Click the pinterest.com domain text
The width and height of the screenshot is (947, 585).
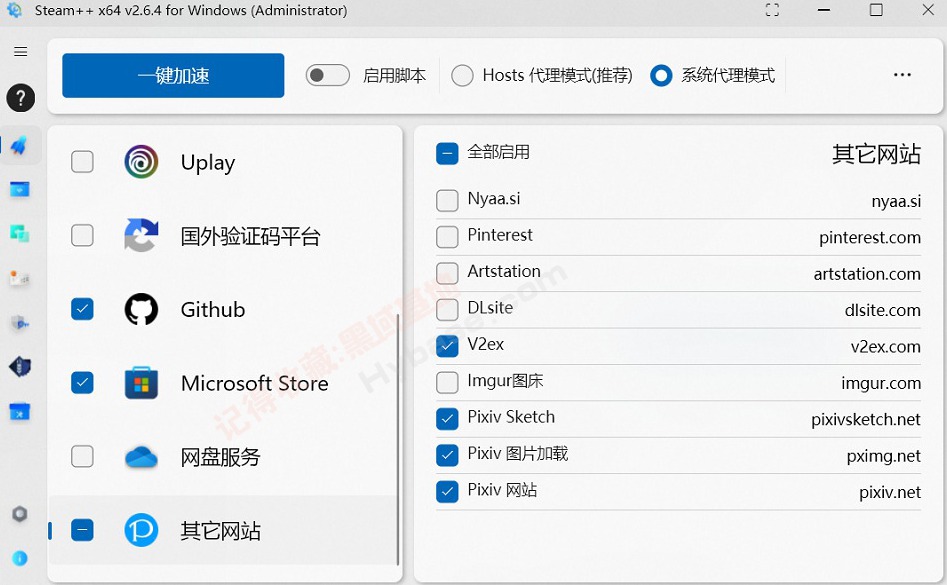870,237
